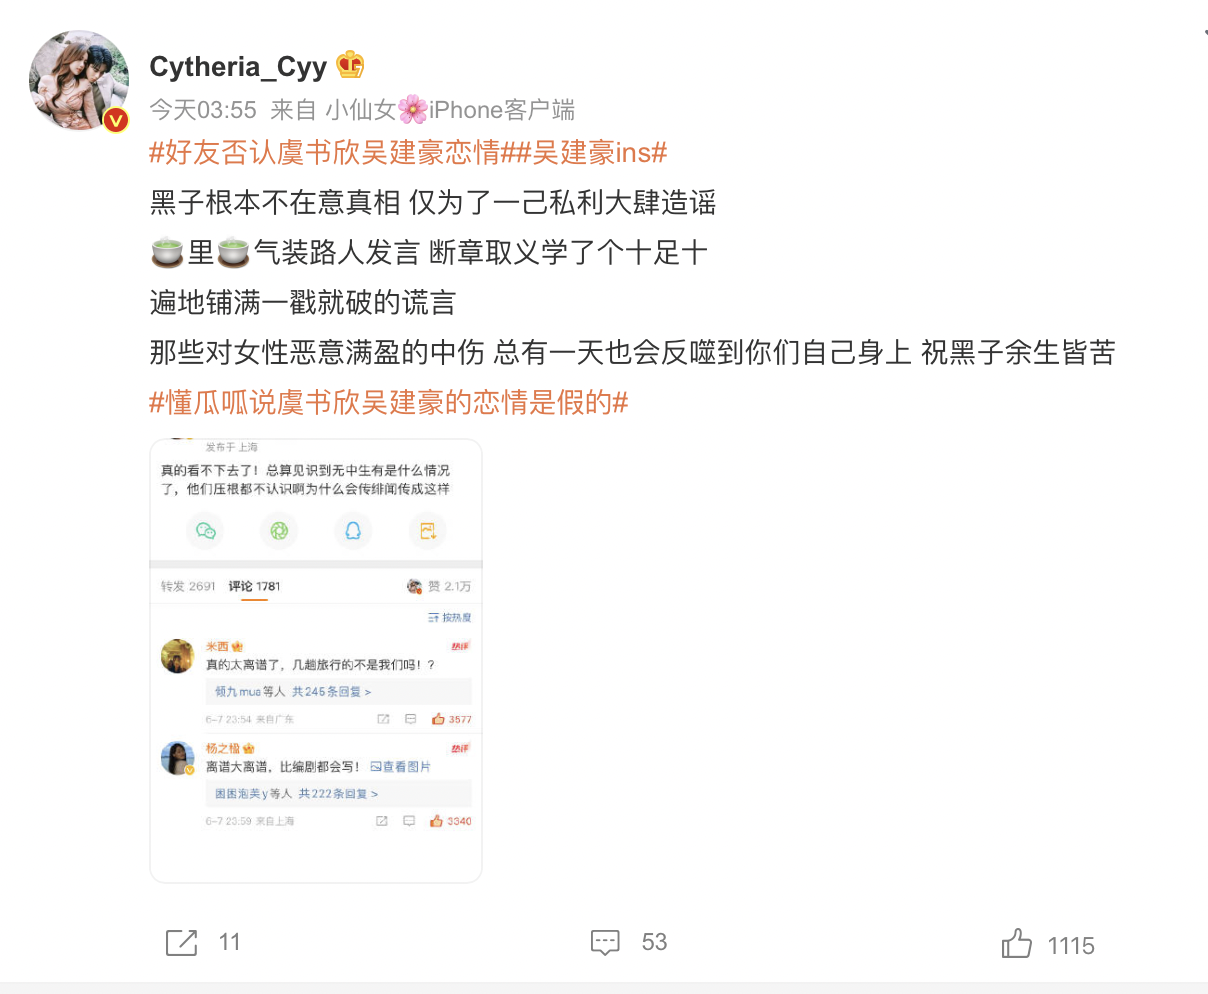
Task: Open hashtag 吴建豪ins
Action: point(584,153)
